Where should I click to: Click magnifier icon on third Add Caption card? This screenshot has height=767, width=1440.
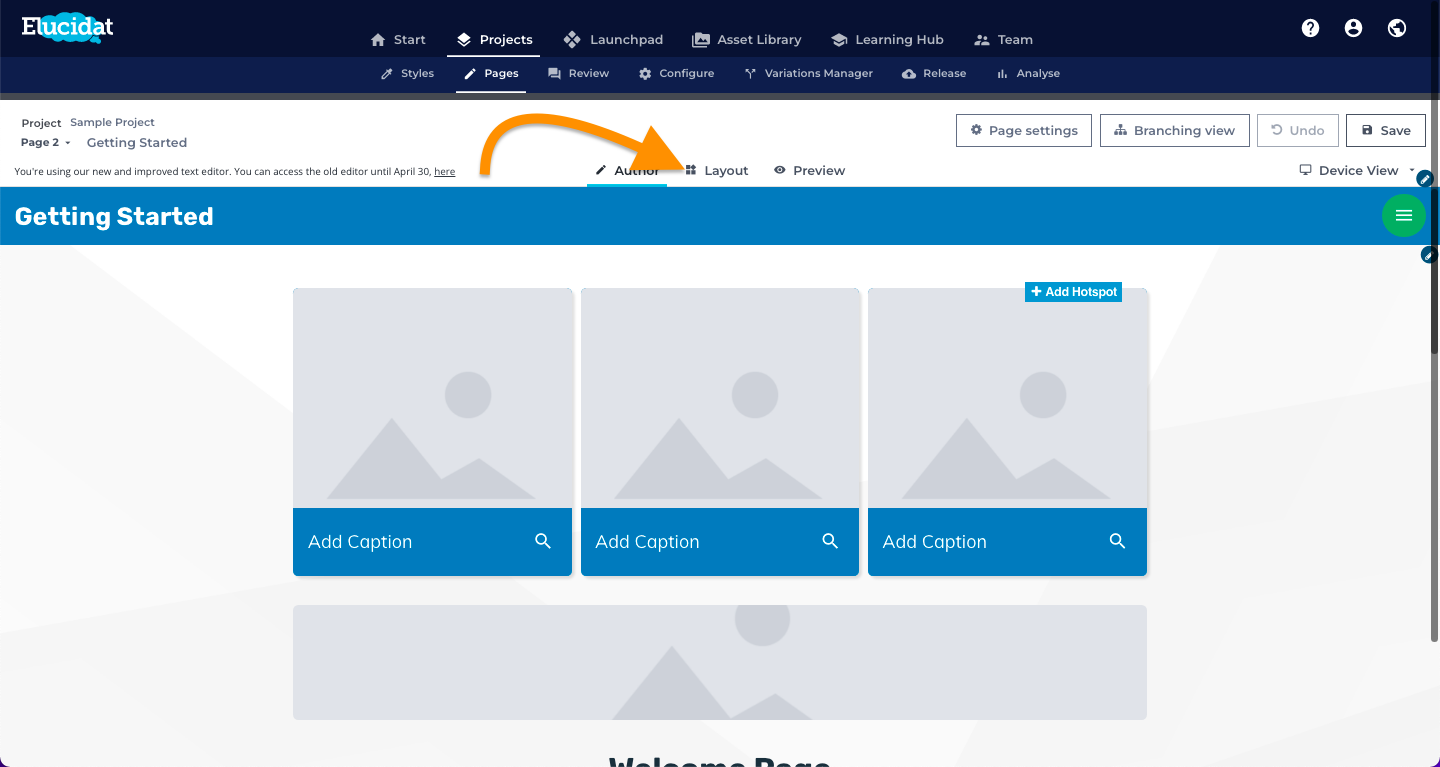1118,541
